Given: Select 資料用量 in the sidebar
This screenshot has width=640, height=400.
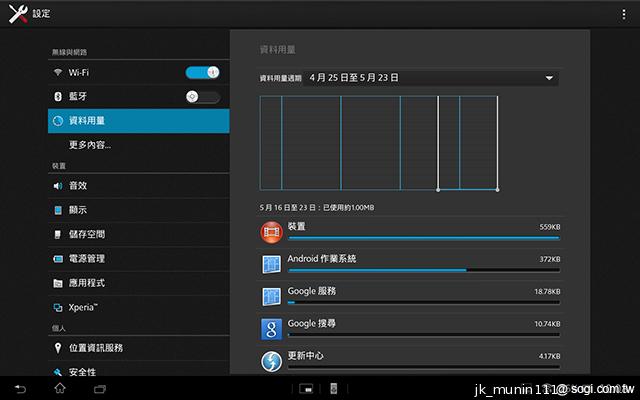Looking at the screenshot, I should click(139, 121).
